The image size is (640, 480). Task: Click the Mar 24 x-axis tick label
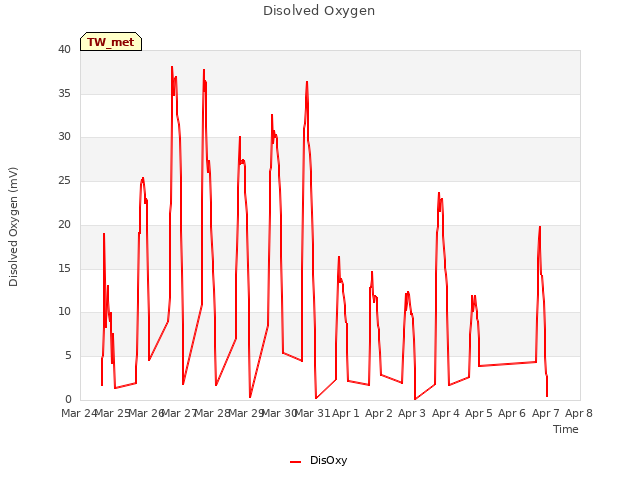[x=79, y=413]
